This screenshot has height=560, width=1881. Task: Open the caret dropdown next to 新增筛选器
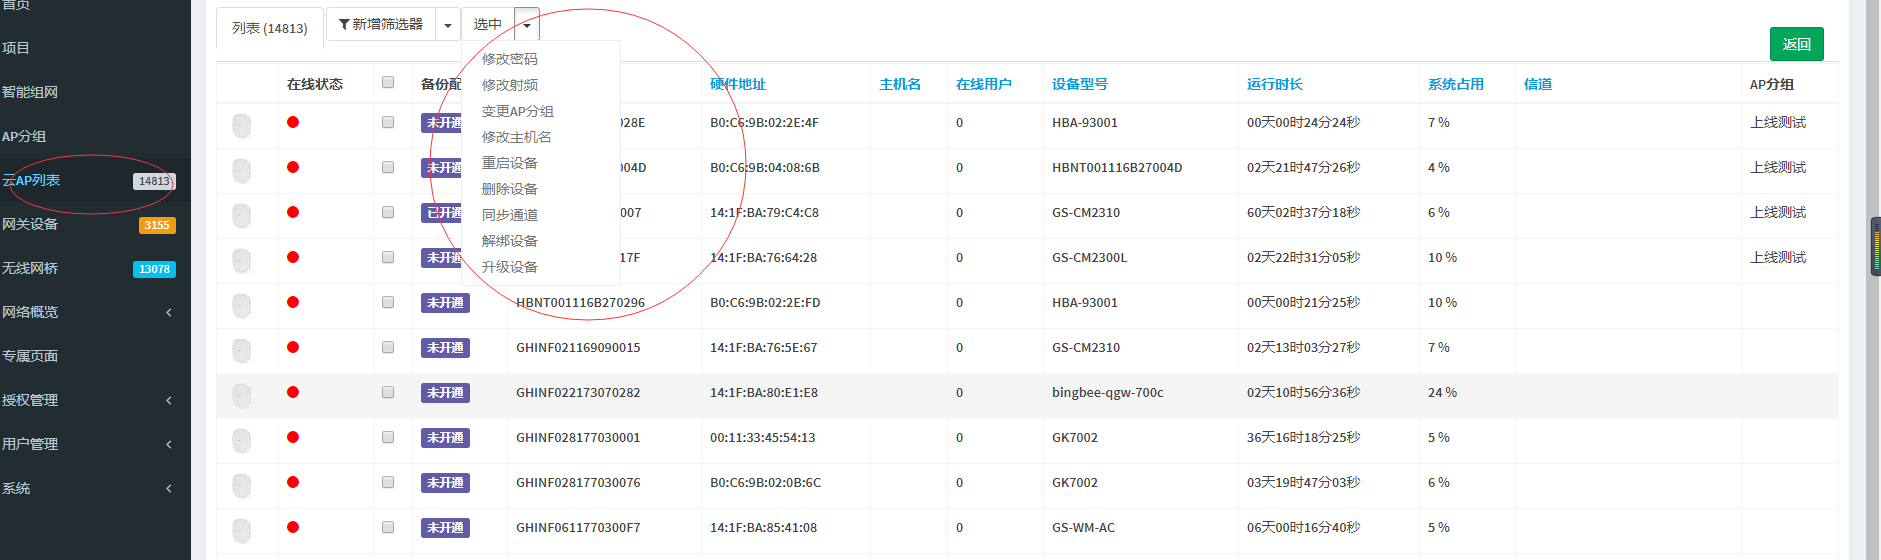coord(448,25)
